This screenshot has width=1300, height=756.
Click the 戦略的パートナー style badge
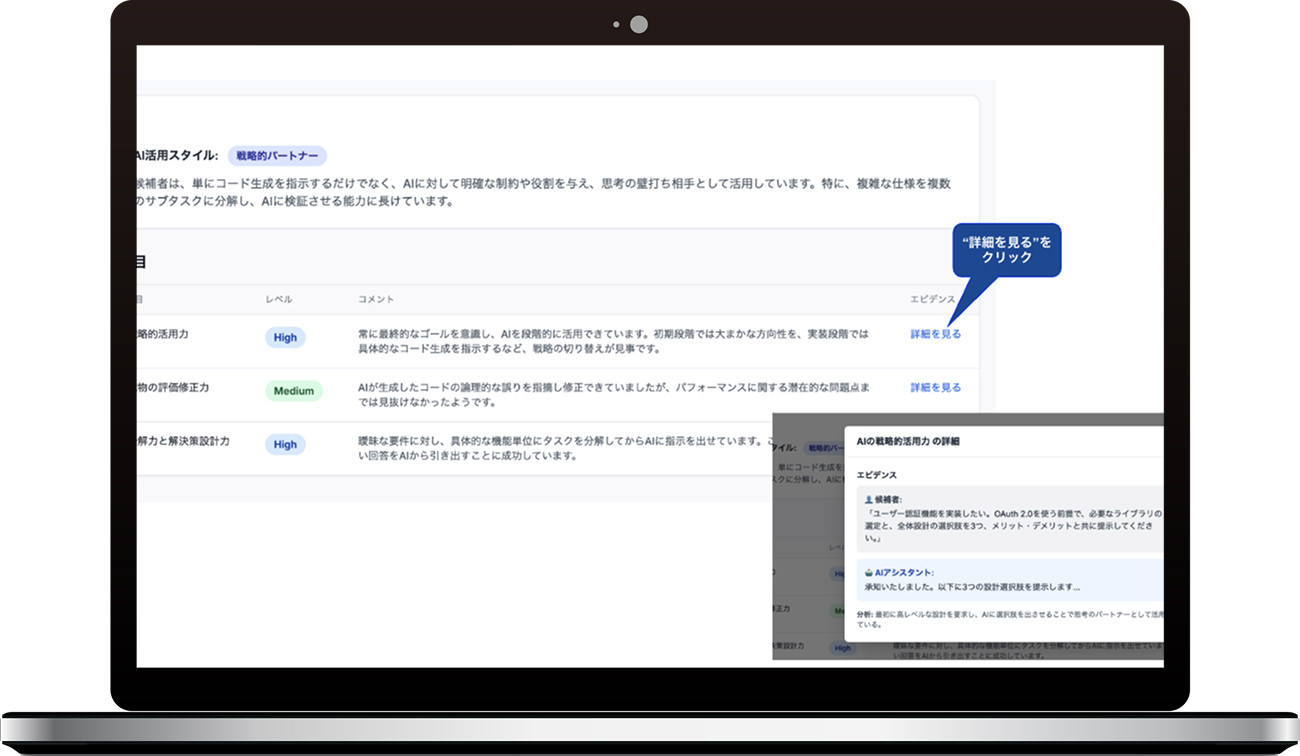tap(277, 156)
